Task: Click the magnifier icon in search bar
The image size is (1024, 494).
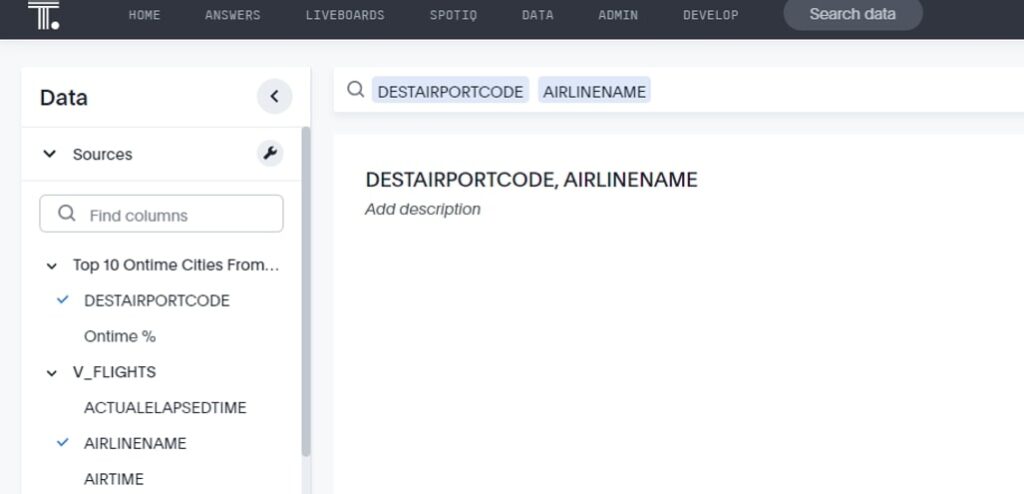Action: (355, 90)
